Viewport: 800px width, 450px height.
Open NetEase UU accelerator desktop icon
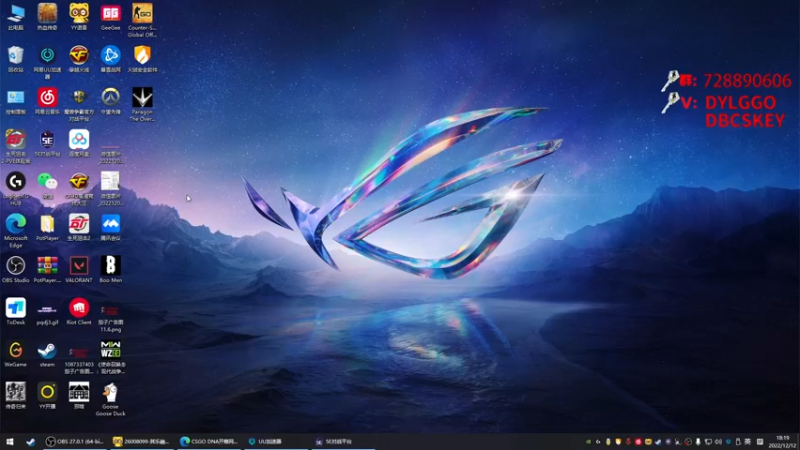(x=47, y=62)
